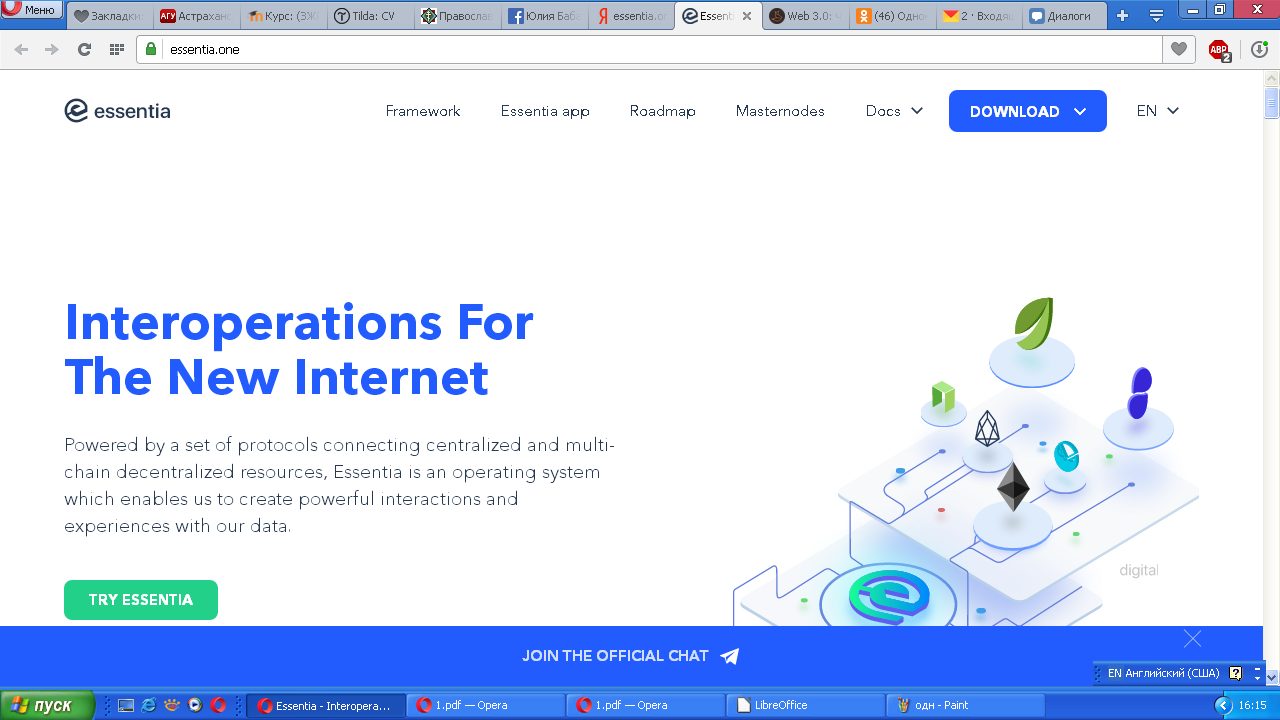The width and height of the screenshot is (1280, 720).
Task: Switch to the Входящие mail tab
Action: point(979,16)
